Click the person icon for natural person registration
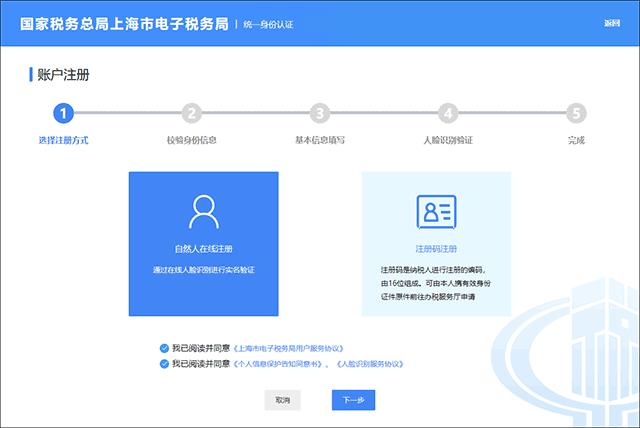This screenshot has width=640, height=428. tap(203, 211)
